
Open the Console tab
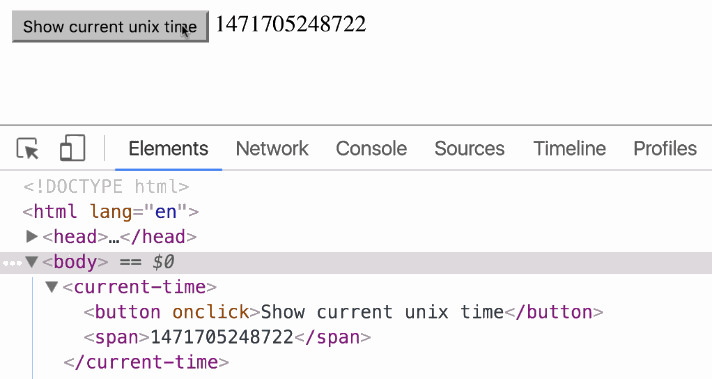click(371, 148)
